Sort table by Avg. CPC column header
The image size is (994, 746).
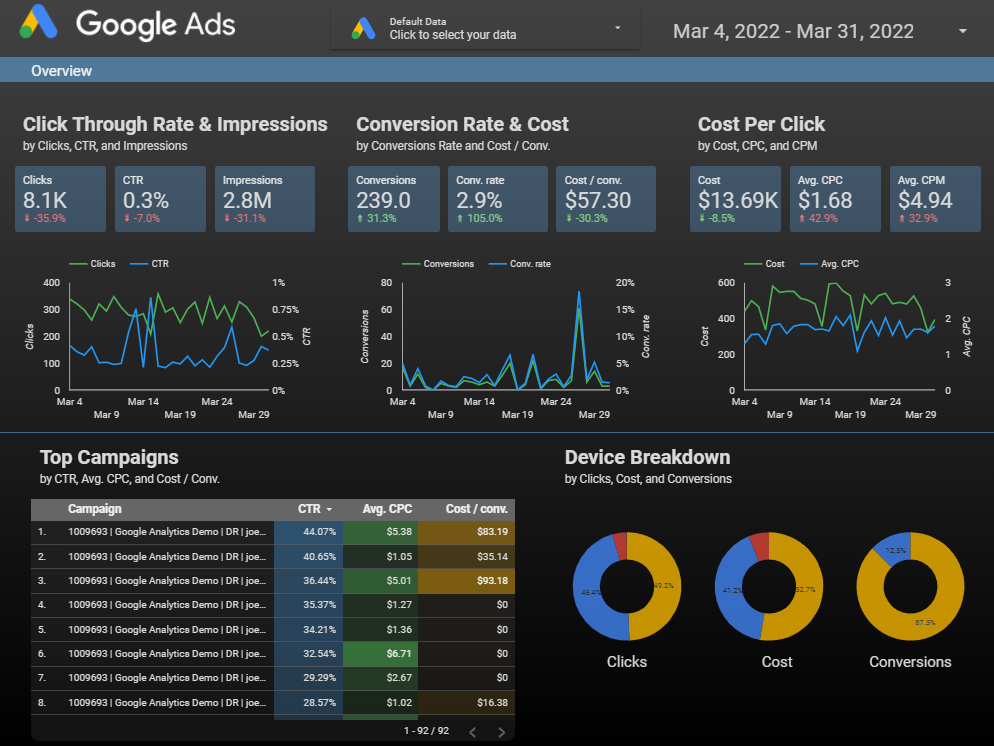tap(387, 509)
